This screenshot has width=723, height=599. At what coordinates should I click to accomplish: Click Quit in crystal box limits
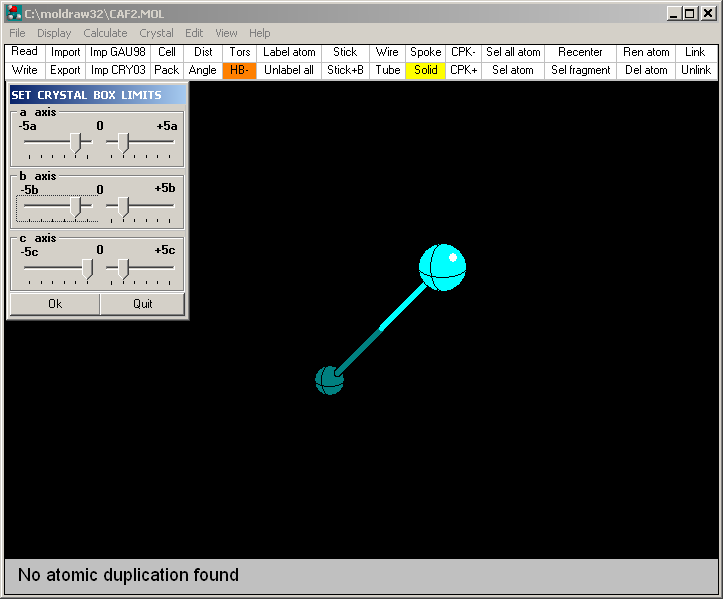pos(142,304)
